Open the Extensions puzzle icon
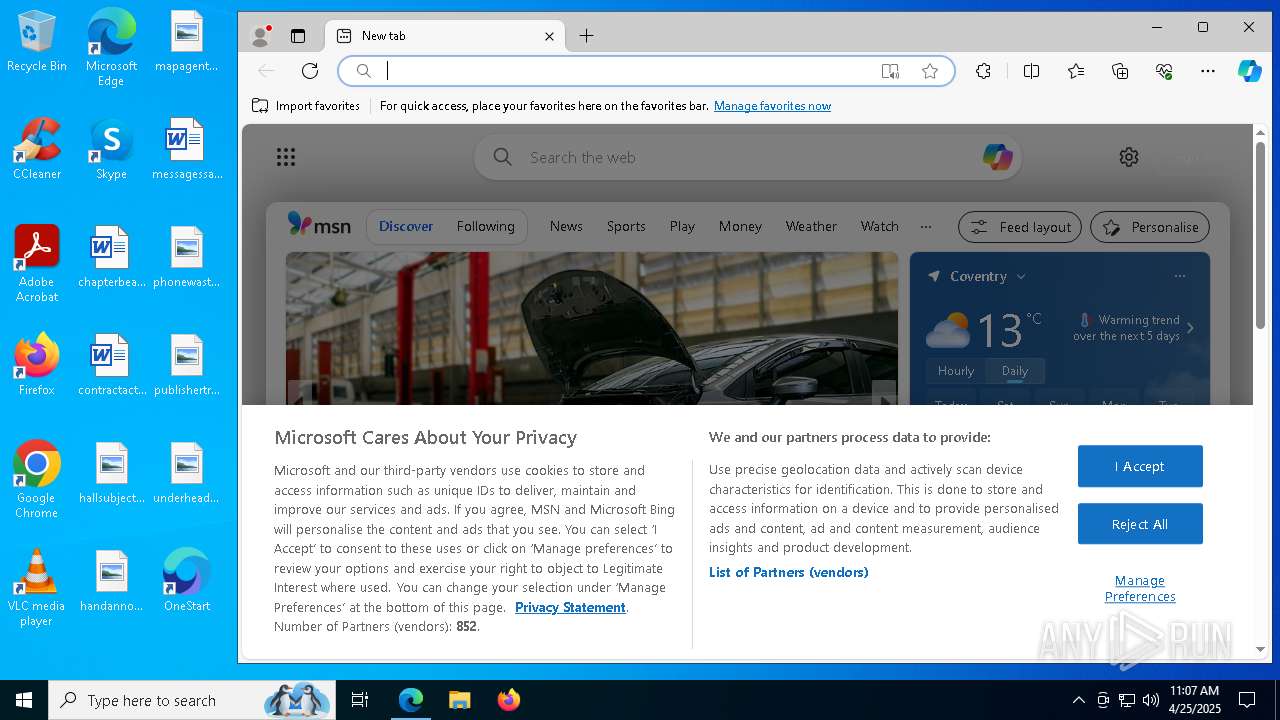 tap(983, 71)
